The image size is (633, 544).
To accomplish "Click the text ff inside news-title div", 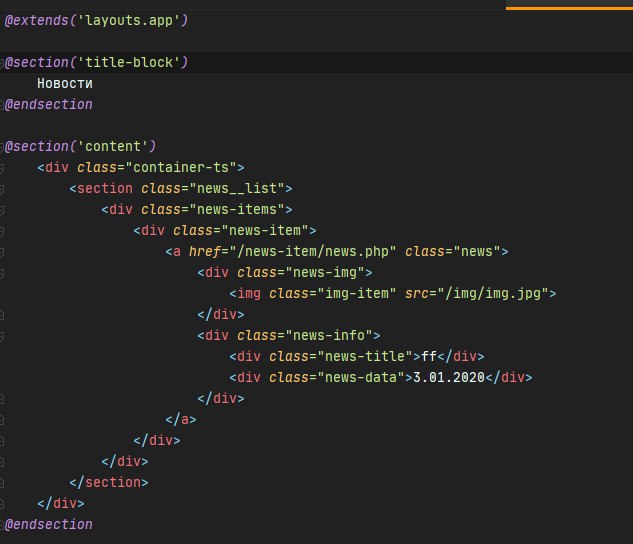I will pos(429,356).
